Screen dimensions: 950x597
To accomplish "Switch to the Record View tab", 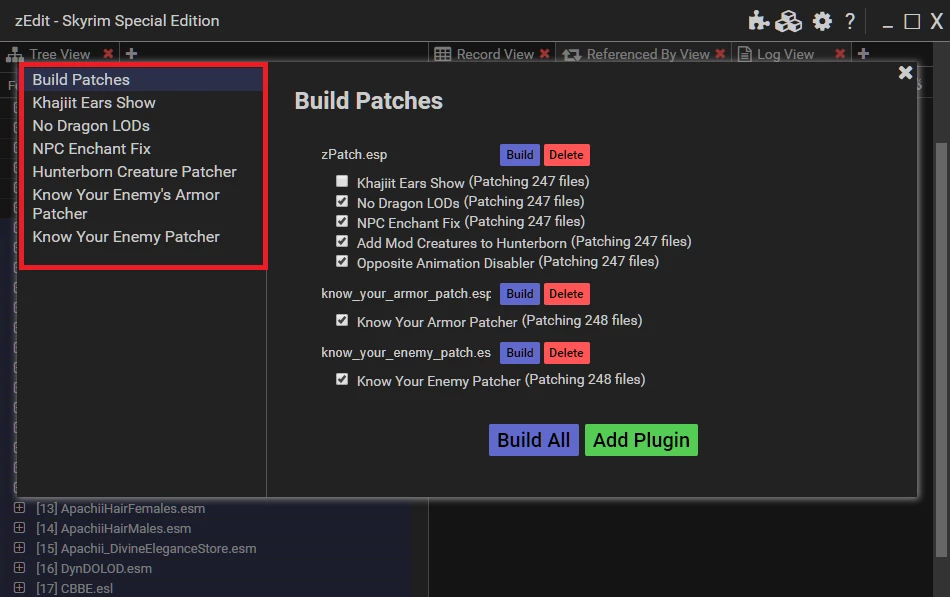I will click(x=495, y=54).
